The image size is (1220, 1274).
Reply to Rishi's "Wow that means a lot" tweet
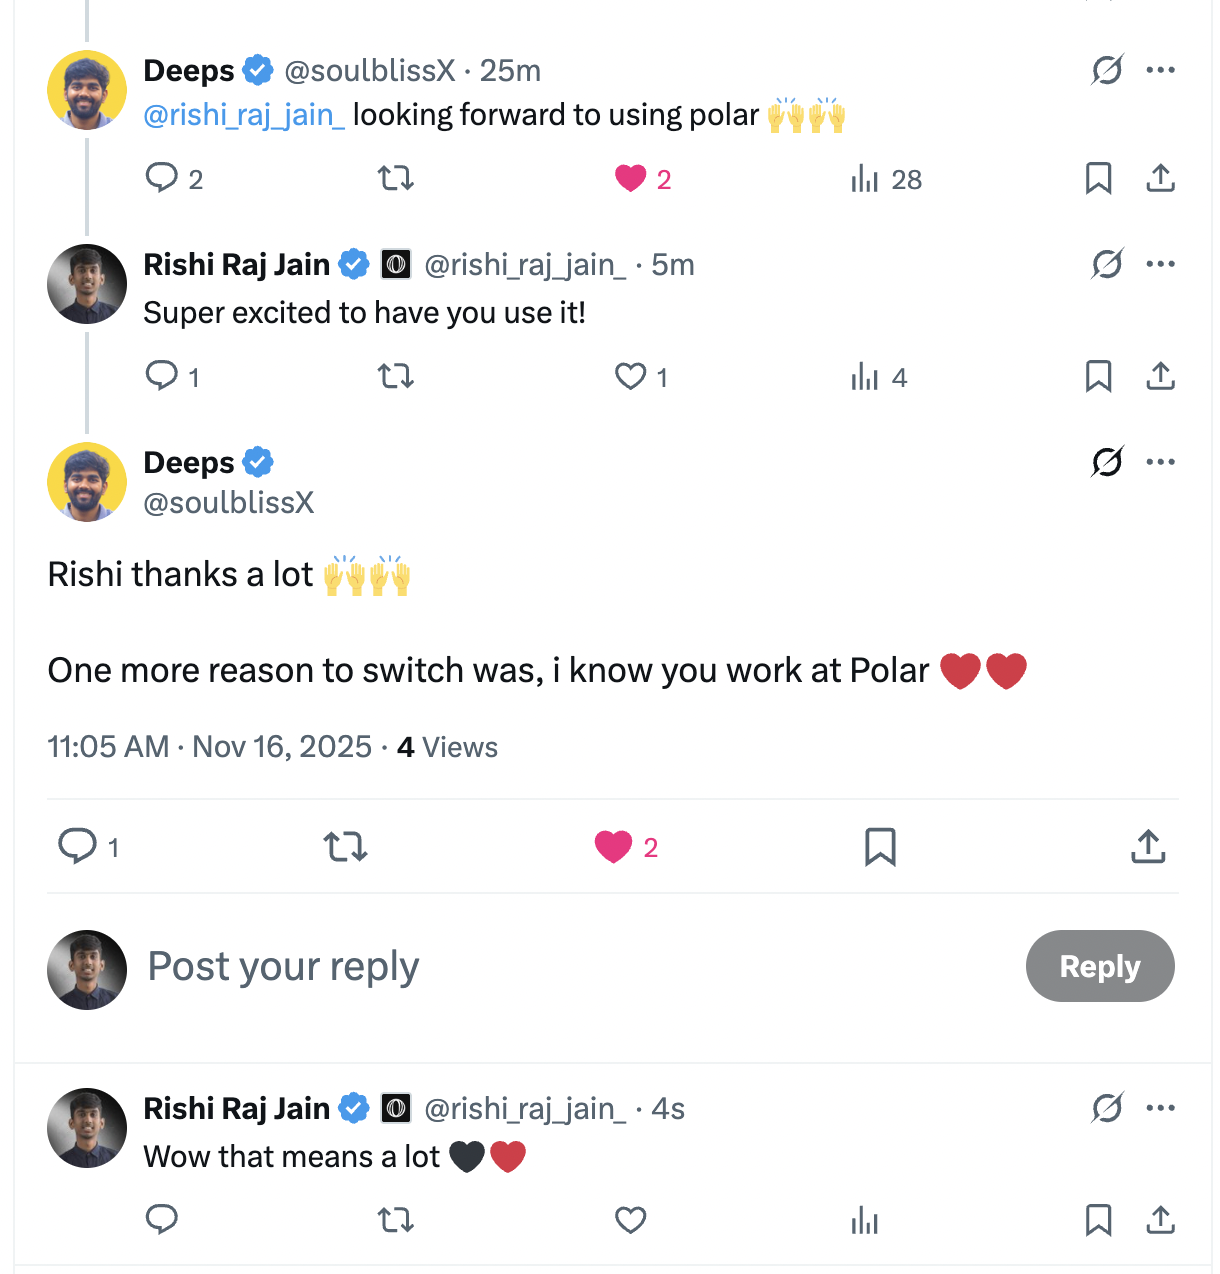[x=162, y=1221]
